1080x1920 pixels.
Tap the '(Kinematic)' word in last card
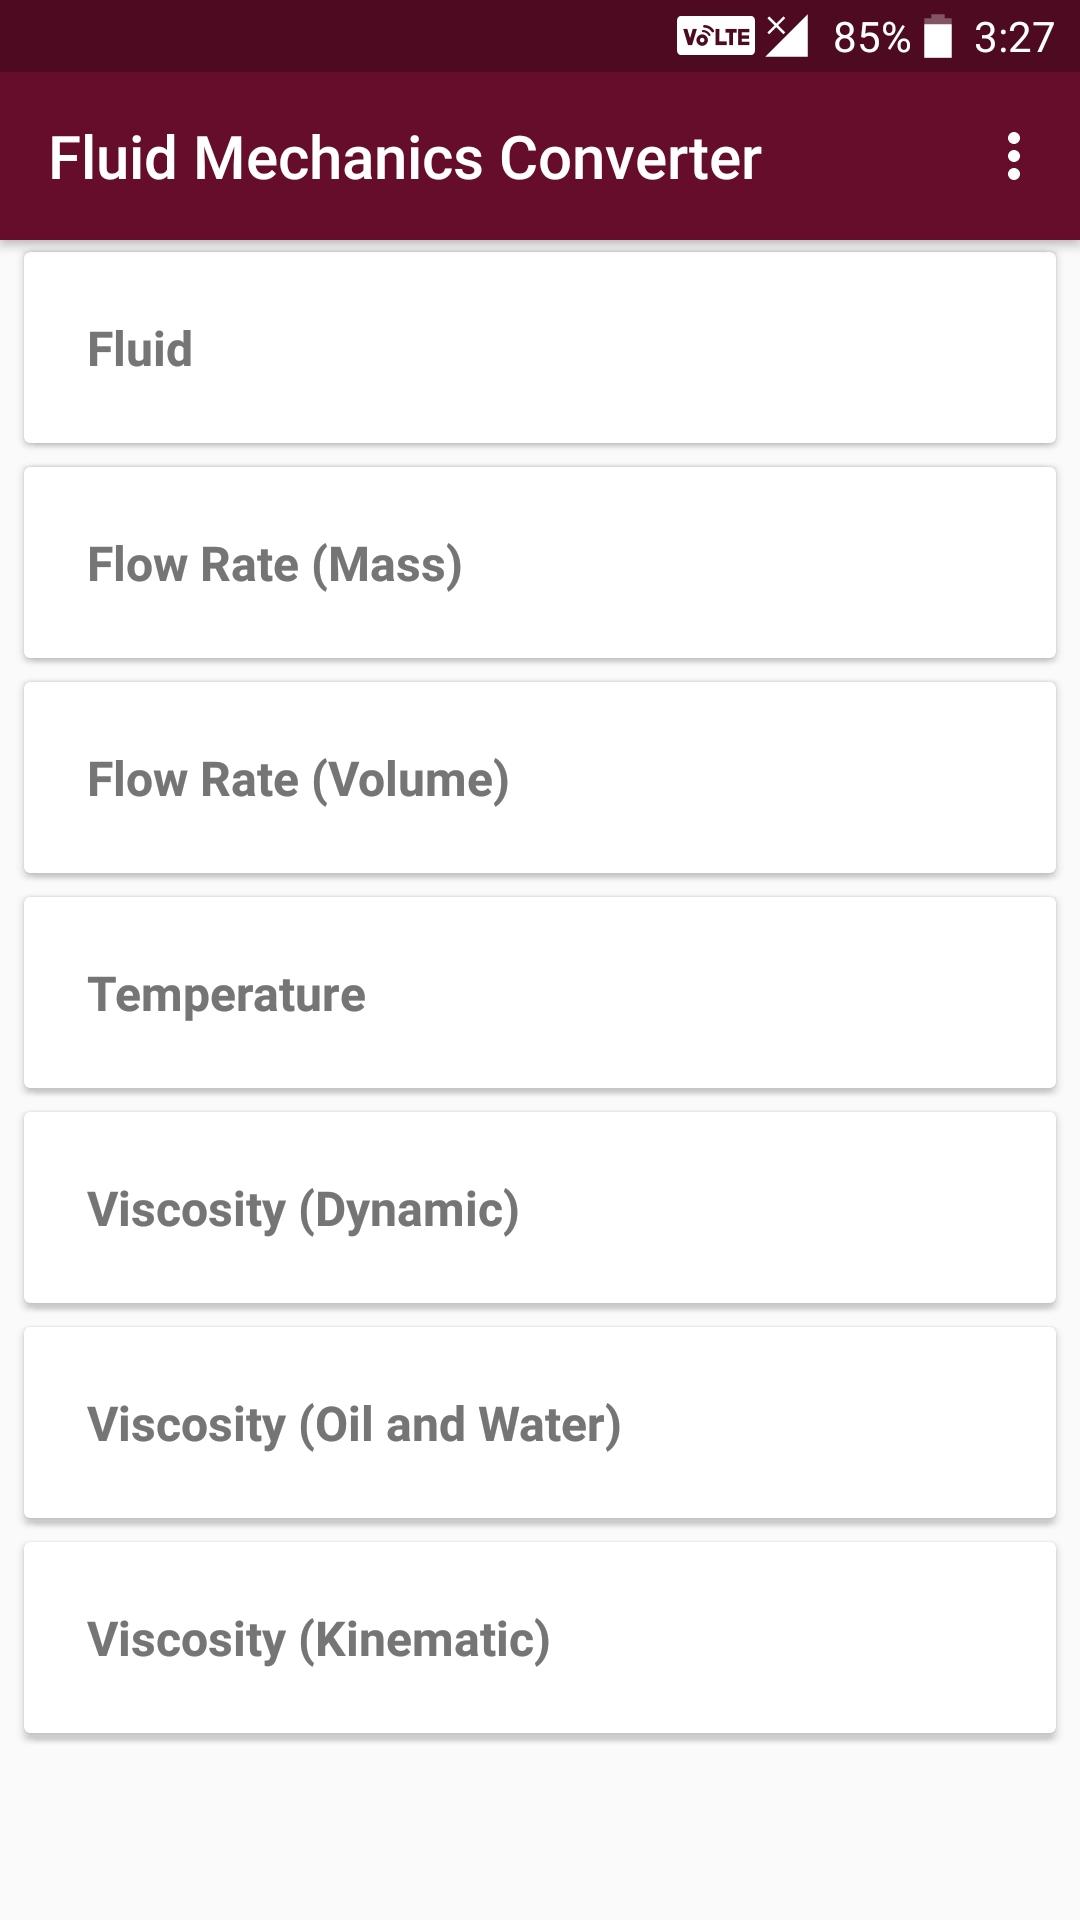tap(425, 1641)
